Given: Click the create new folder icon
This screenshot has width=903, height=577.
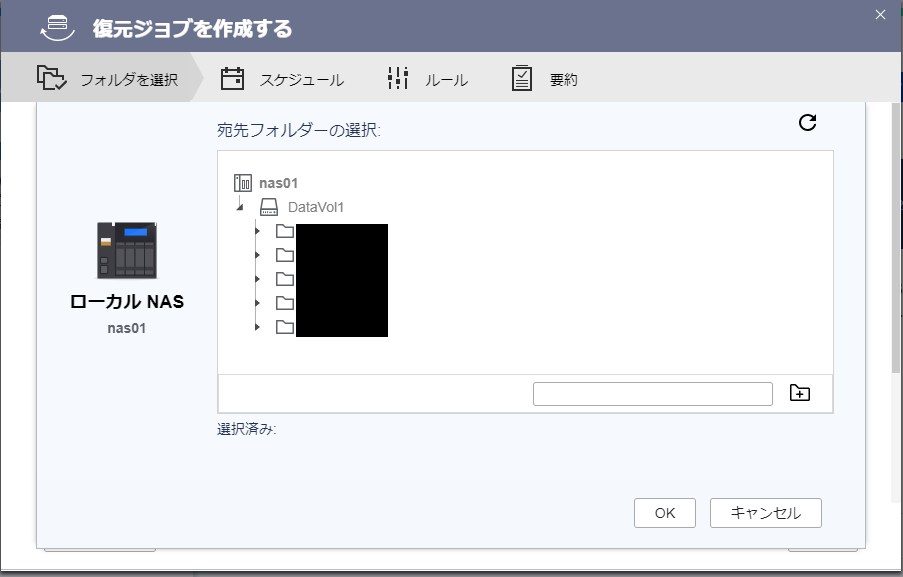Looking at the screenshot, I should point(799,393).
